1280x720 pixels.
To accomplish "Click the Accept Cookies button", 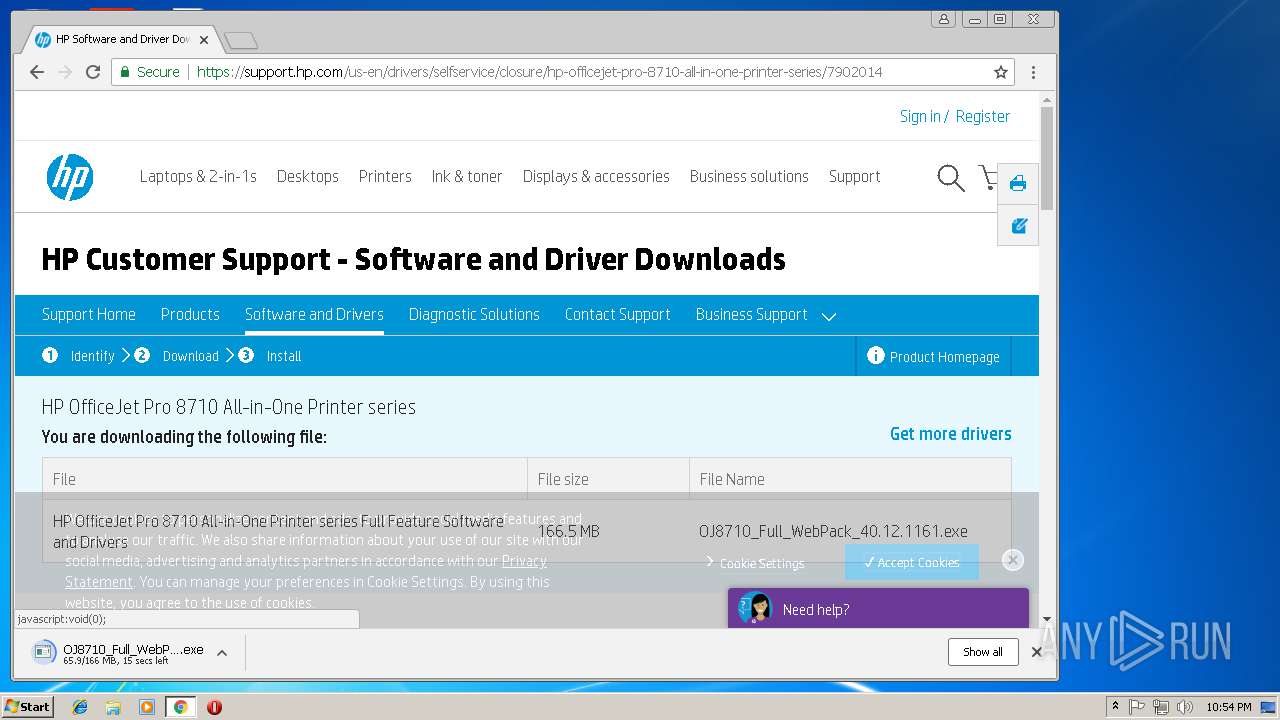I will pos(911,562).
